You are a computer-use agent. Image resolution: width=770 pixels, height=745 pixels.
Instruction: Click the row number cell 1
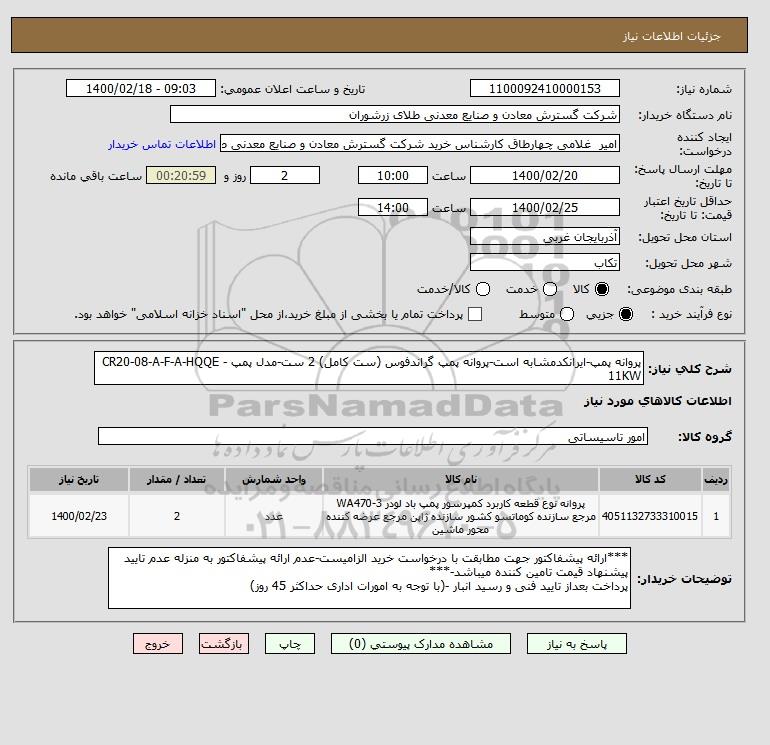tap(715, 516)
